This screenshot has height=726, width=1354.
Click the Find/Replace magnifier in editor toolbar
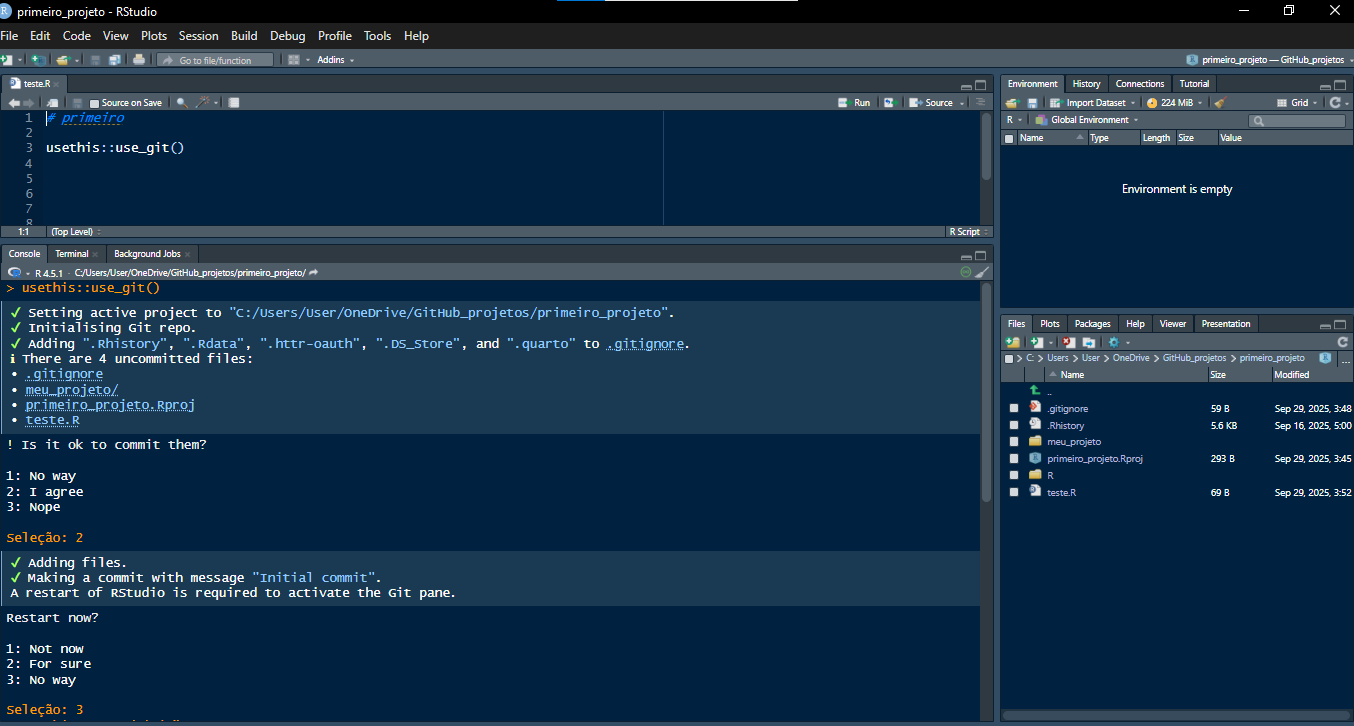[x=182, y=103]
